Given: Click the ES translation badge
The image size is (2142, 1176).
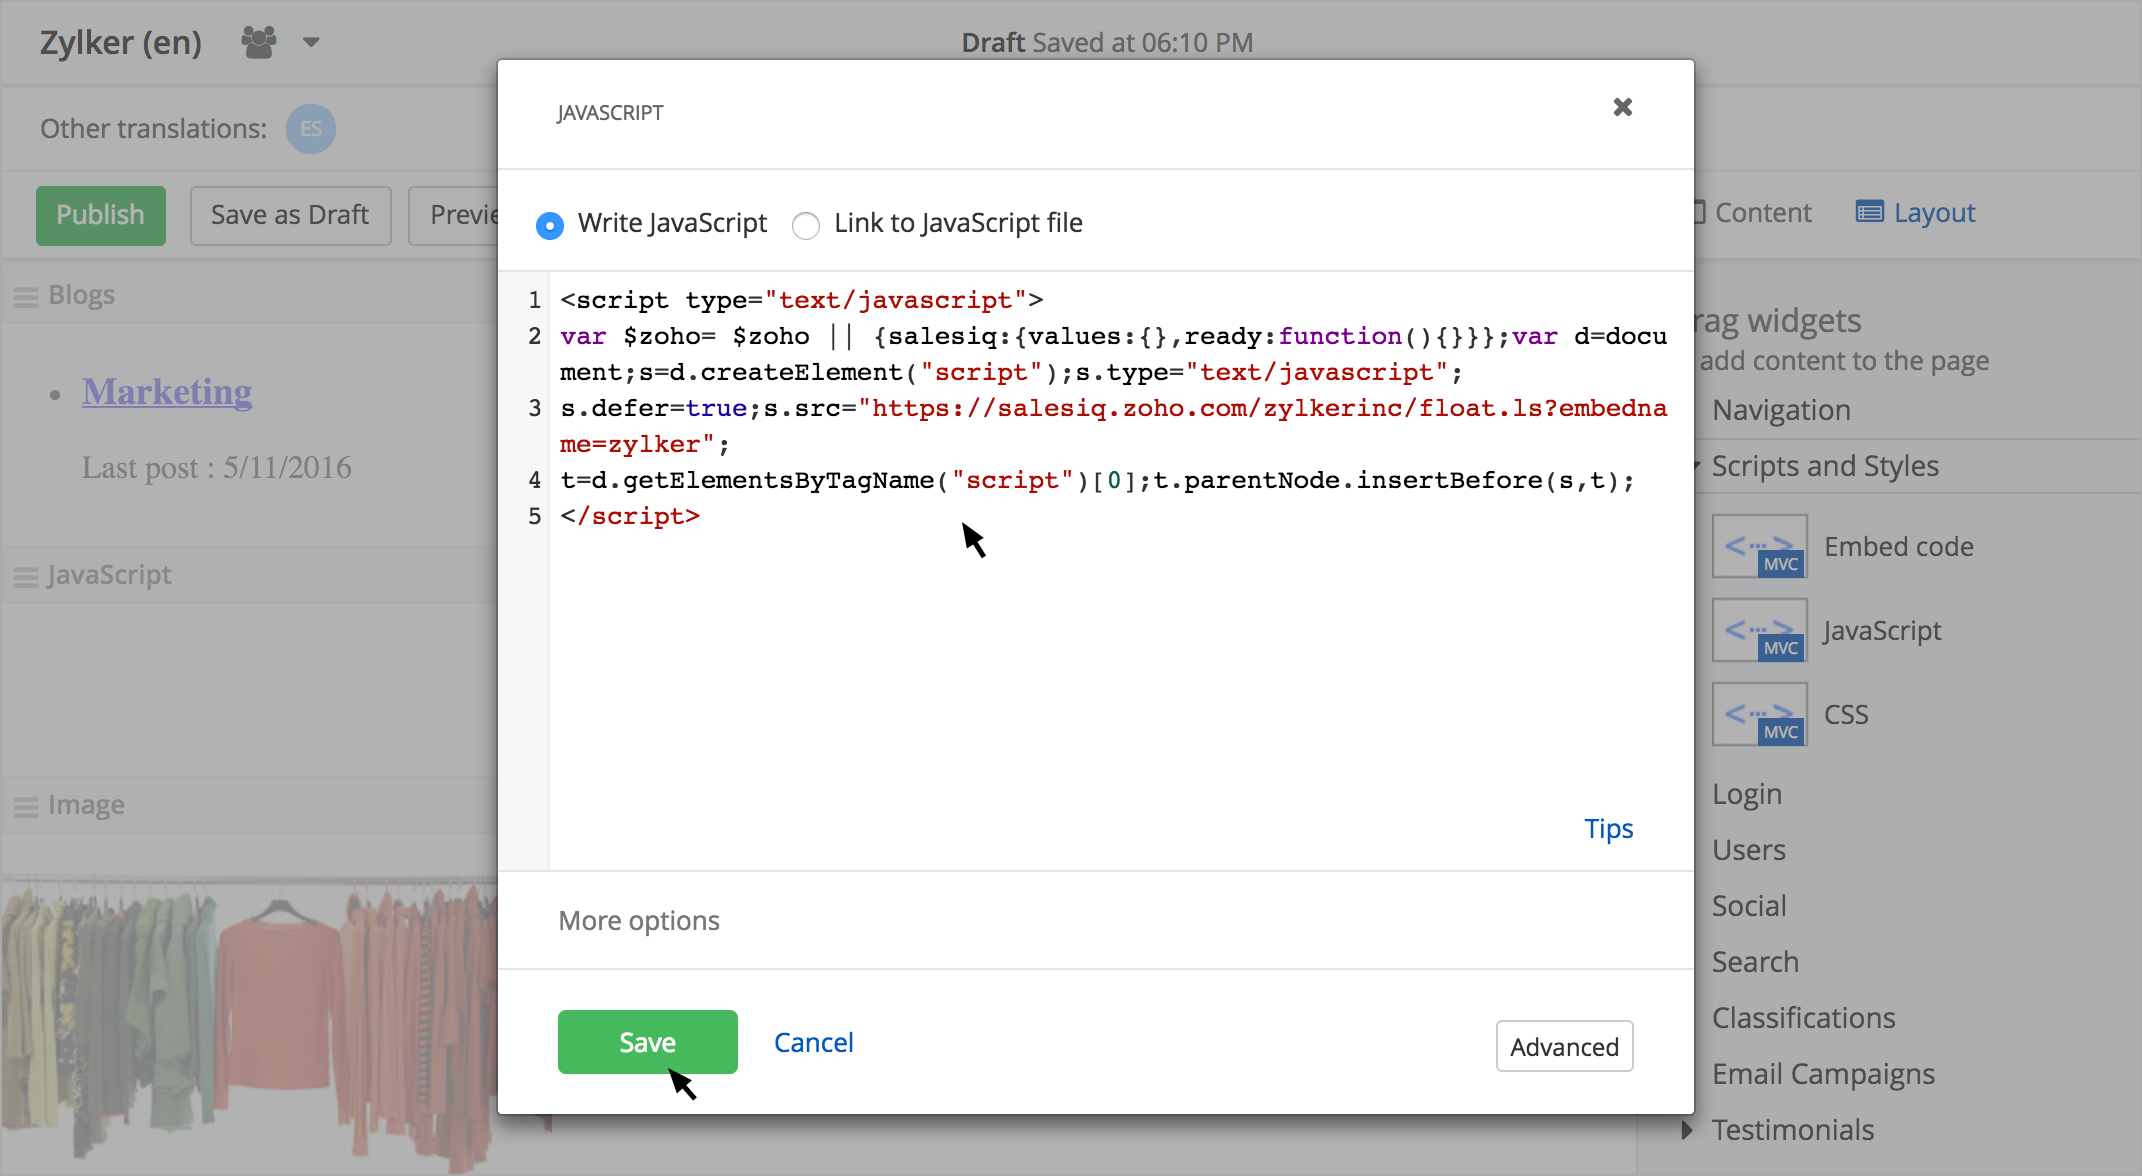Looking at the screenshot, I should point(311,129).
